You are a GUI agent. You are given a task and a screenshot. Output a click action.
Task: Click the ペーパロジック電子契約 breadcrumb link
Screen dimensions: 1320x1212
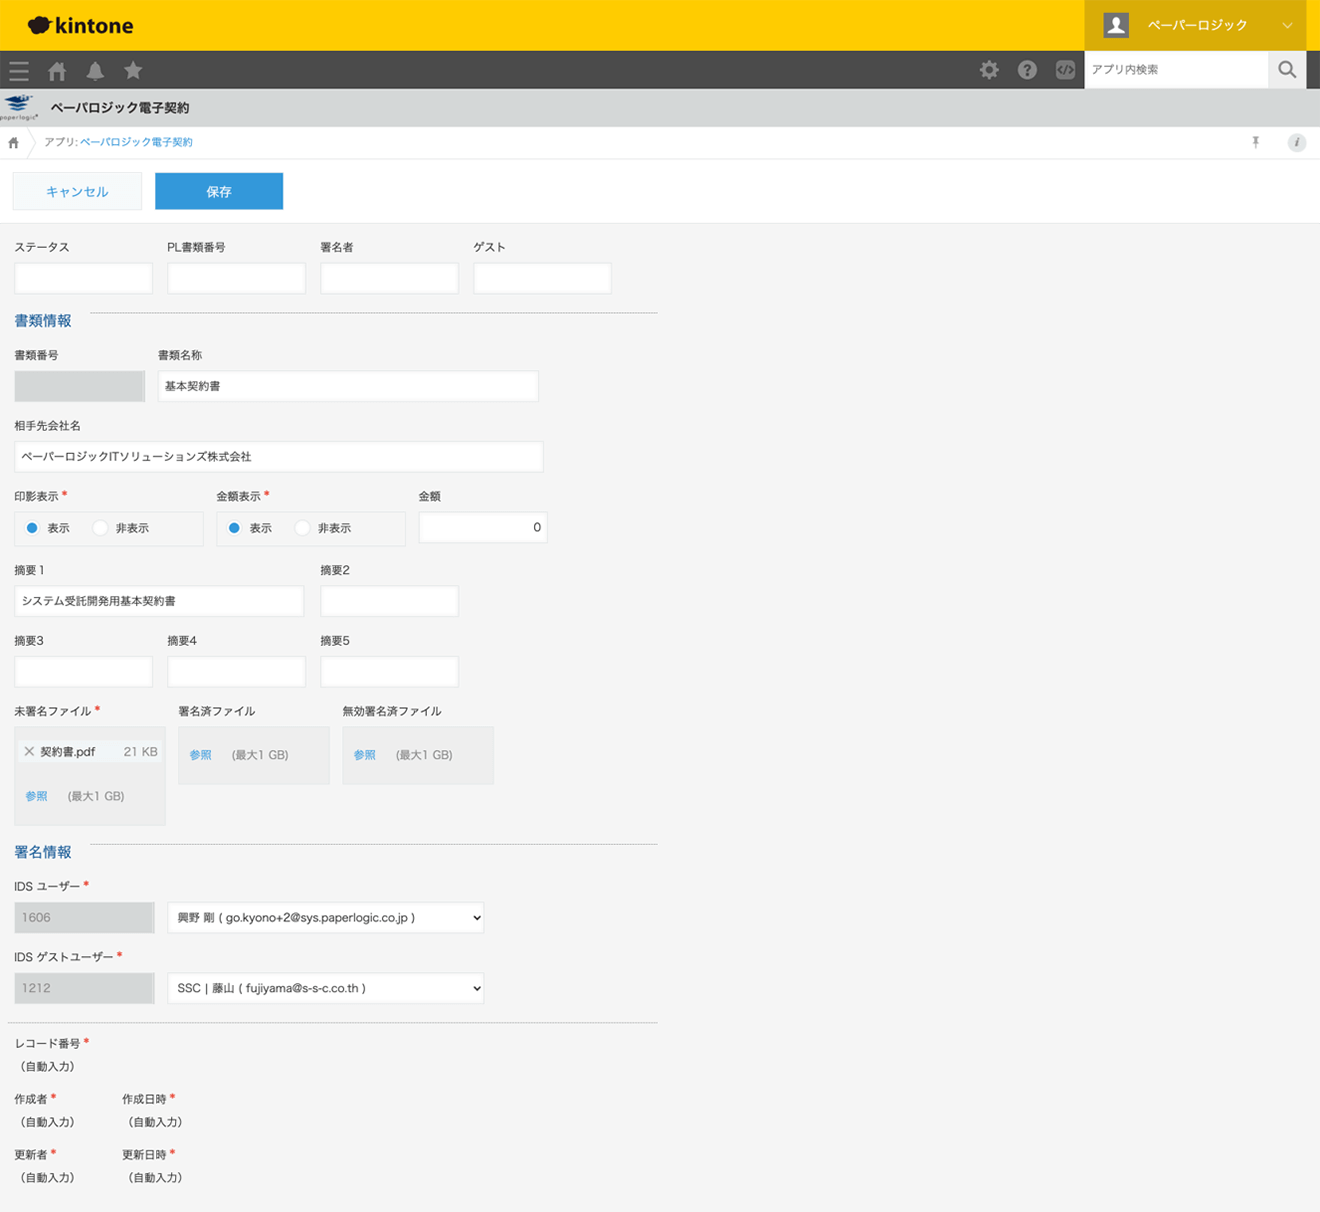click(x=136, y=143)
